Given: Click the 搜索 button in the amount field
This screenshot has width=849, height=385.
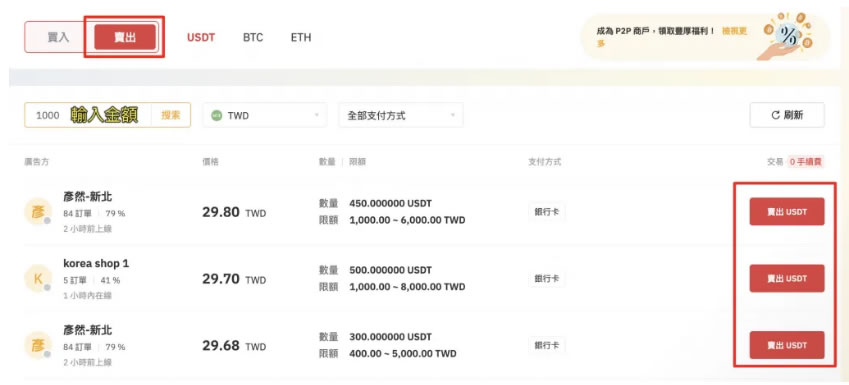Looking at the screenshot, I should coord(171,115).
